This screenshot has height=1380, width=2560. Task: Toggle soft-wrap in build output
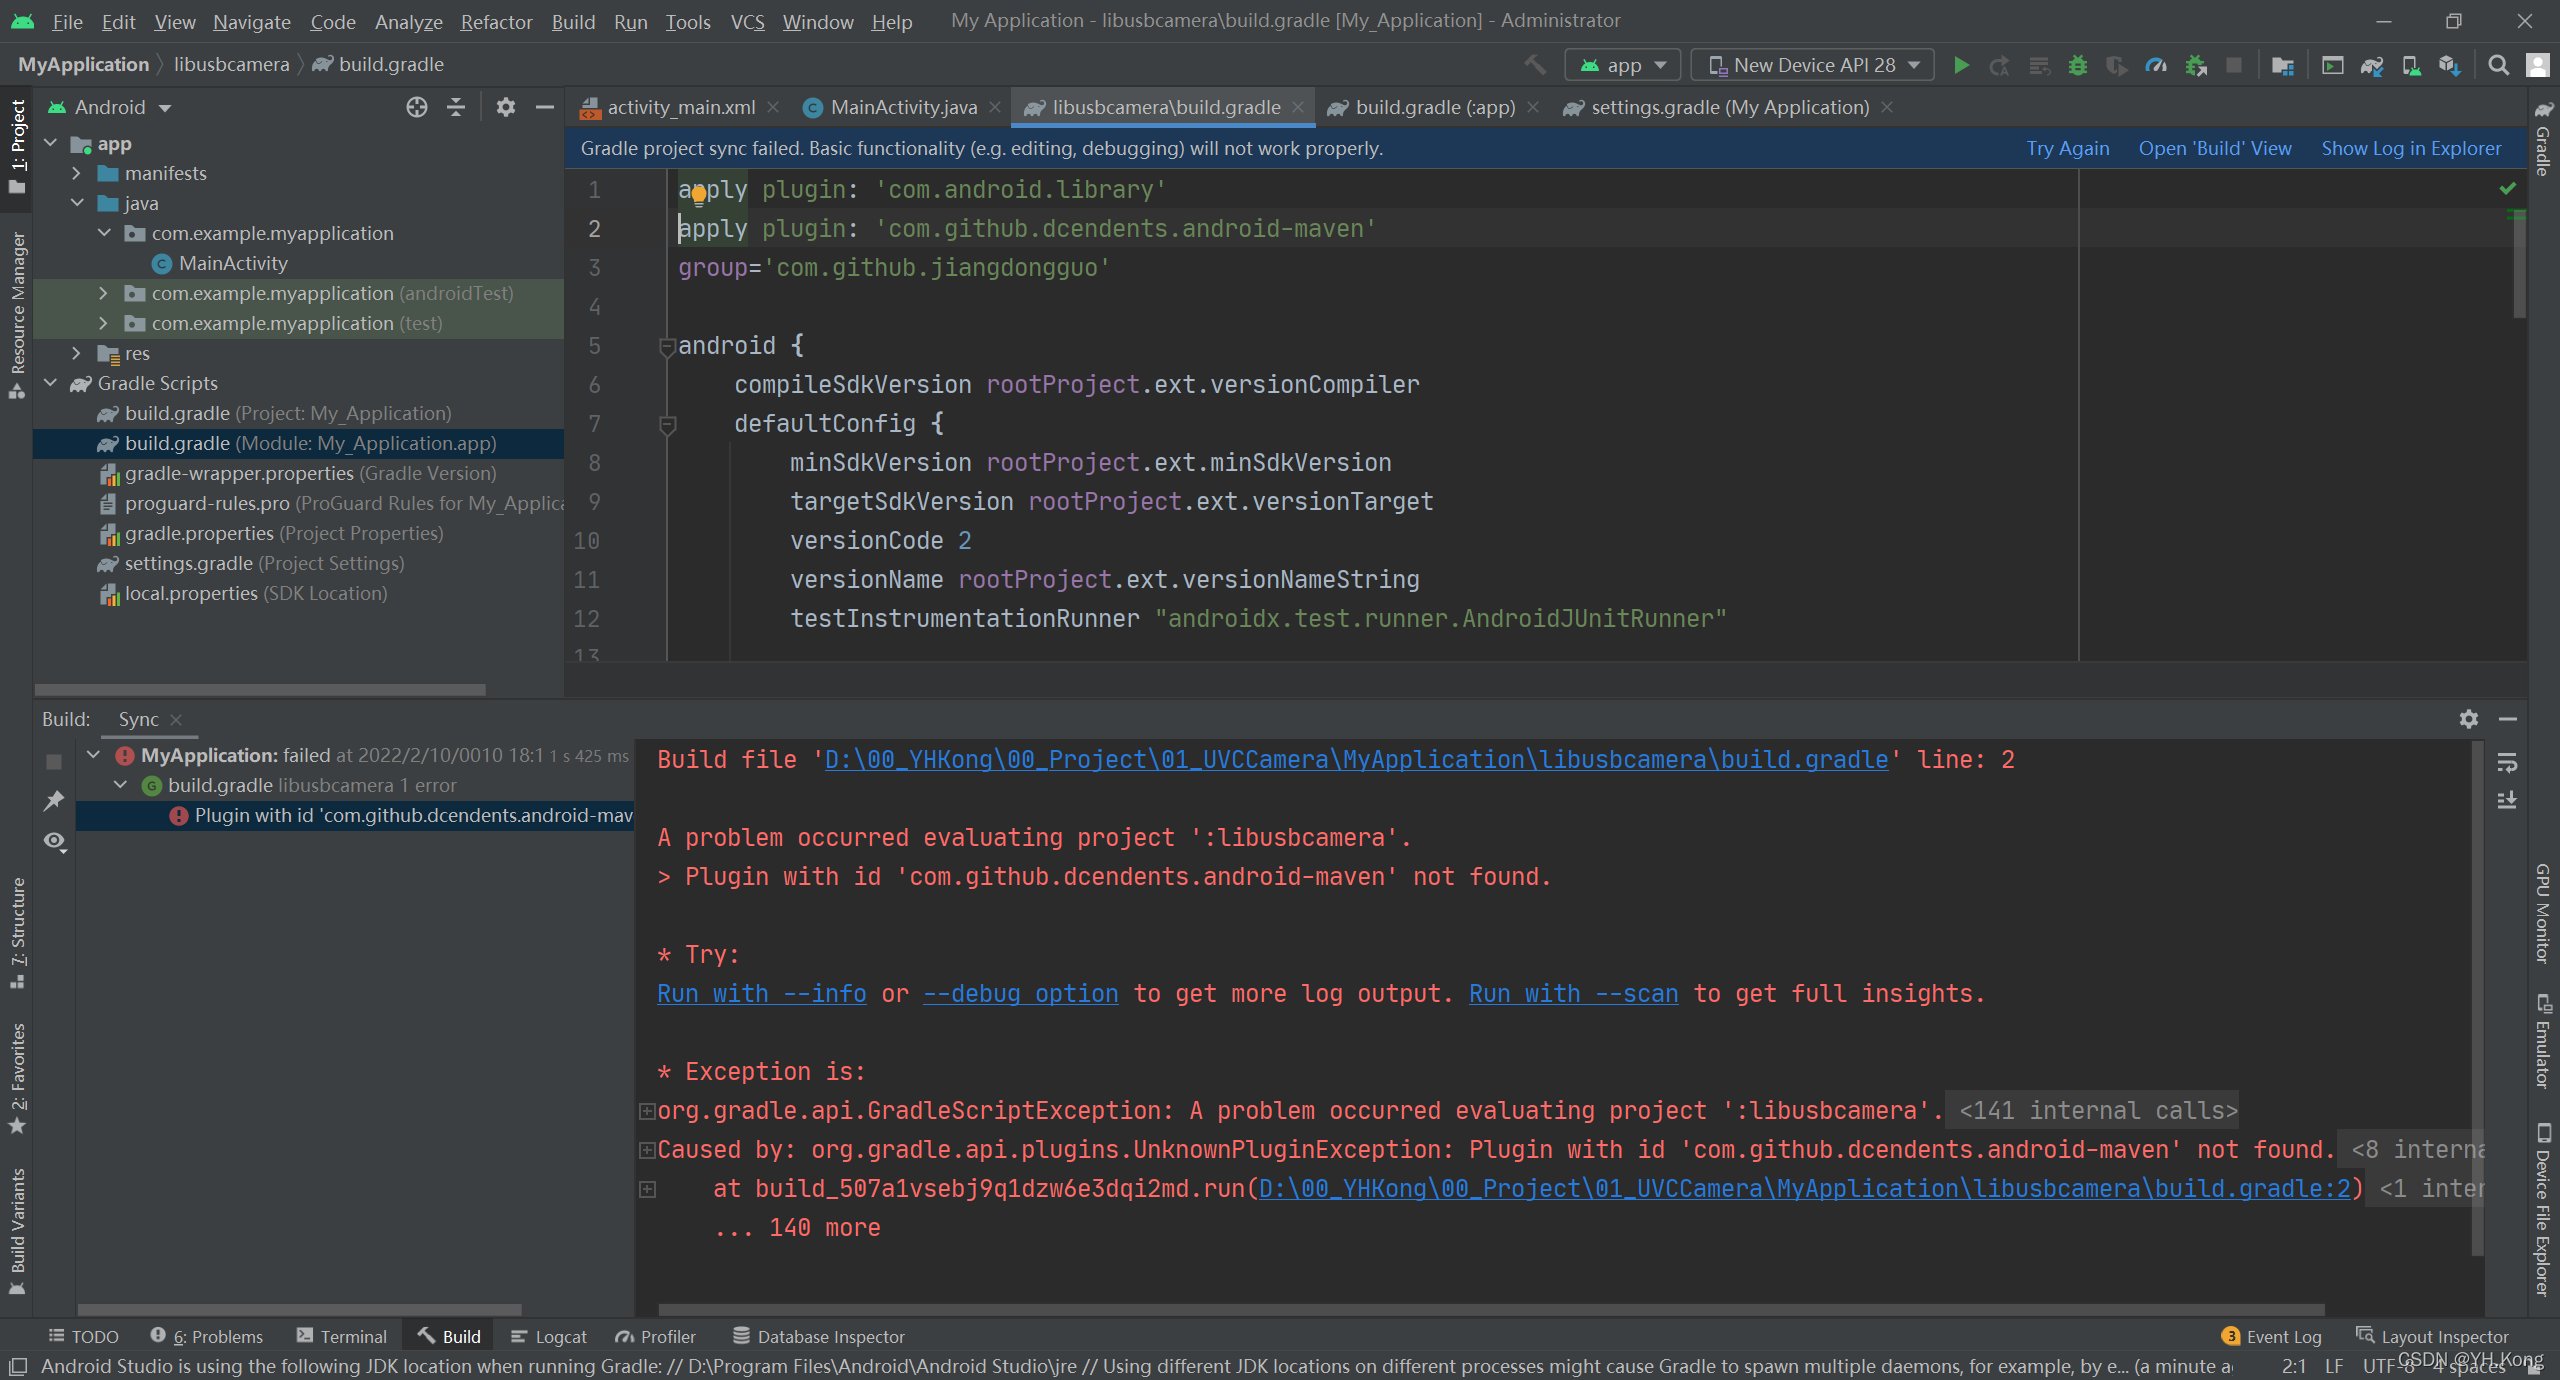(x=2507, y=763)
